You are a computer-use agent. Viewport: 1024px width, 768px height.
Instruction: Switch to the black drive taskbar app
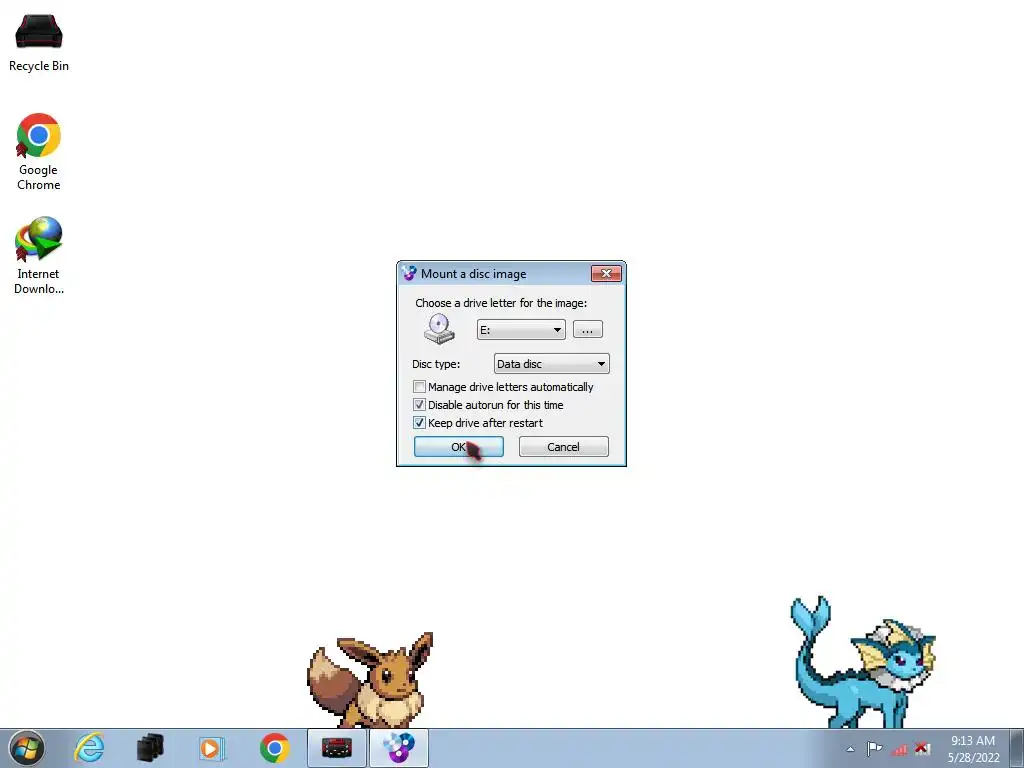pyautogui.click(x=336, y=748)
